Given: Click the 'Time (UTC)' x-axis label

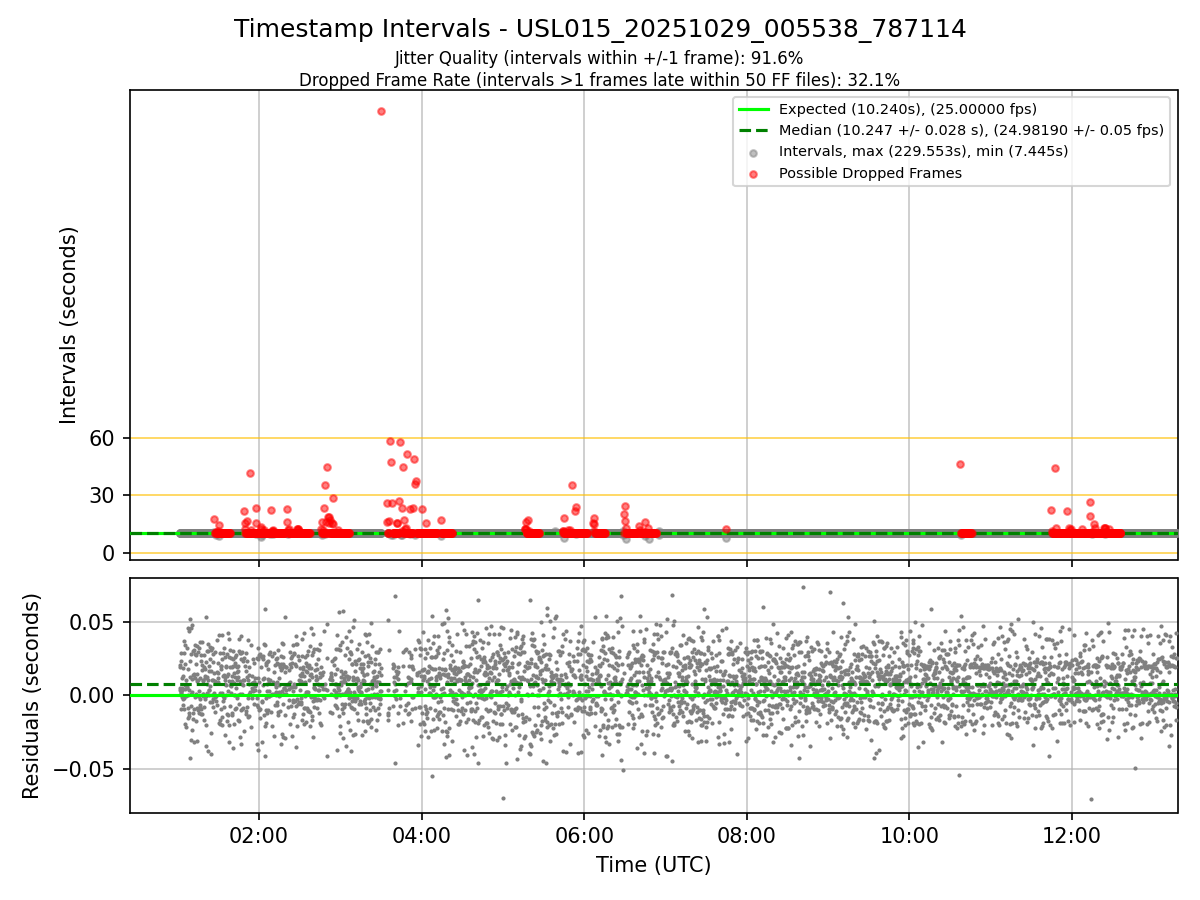Looking at the screenshot, I should [653, 865].
